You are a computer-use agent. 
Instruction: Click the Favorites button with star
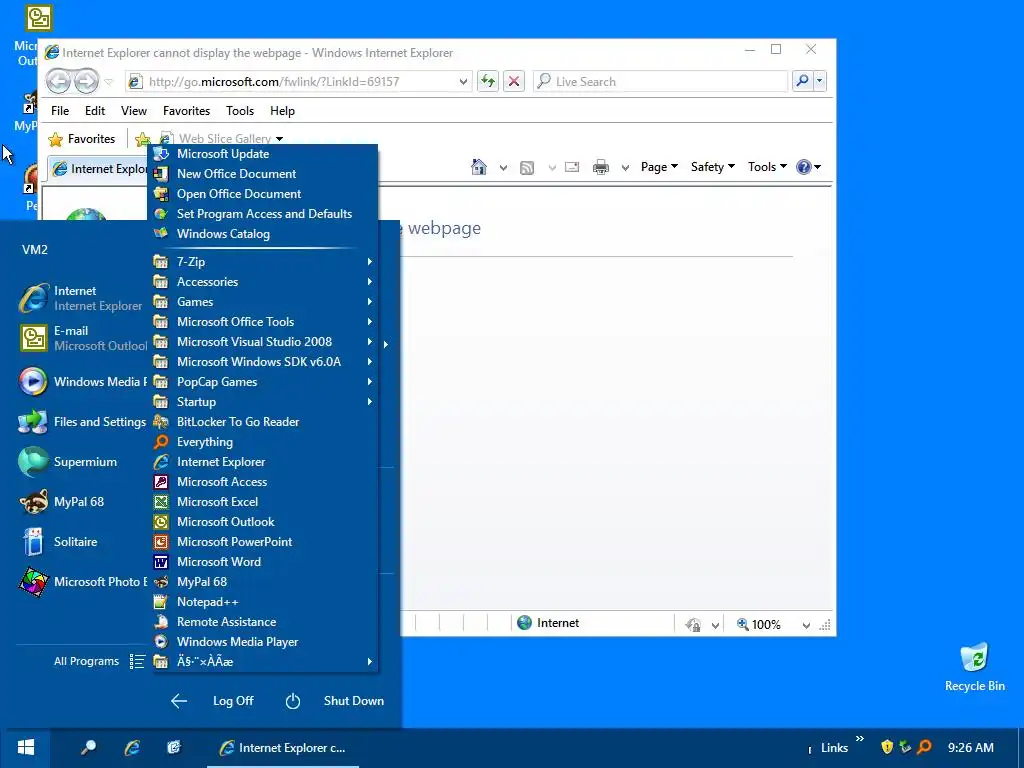pos(82,139)
